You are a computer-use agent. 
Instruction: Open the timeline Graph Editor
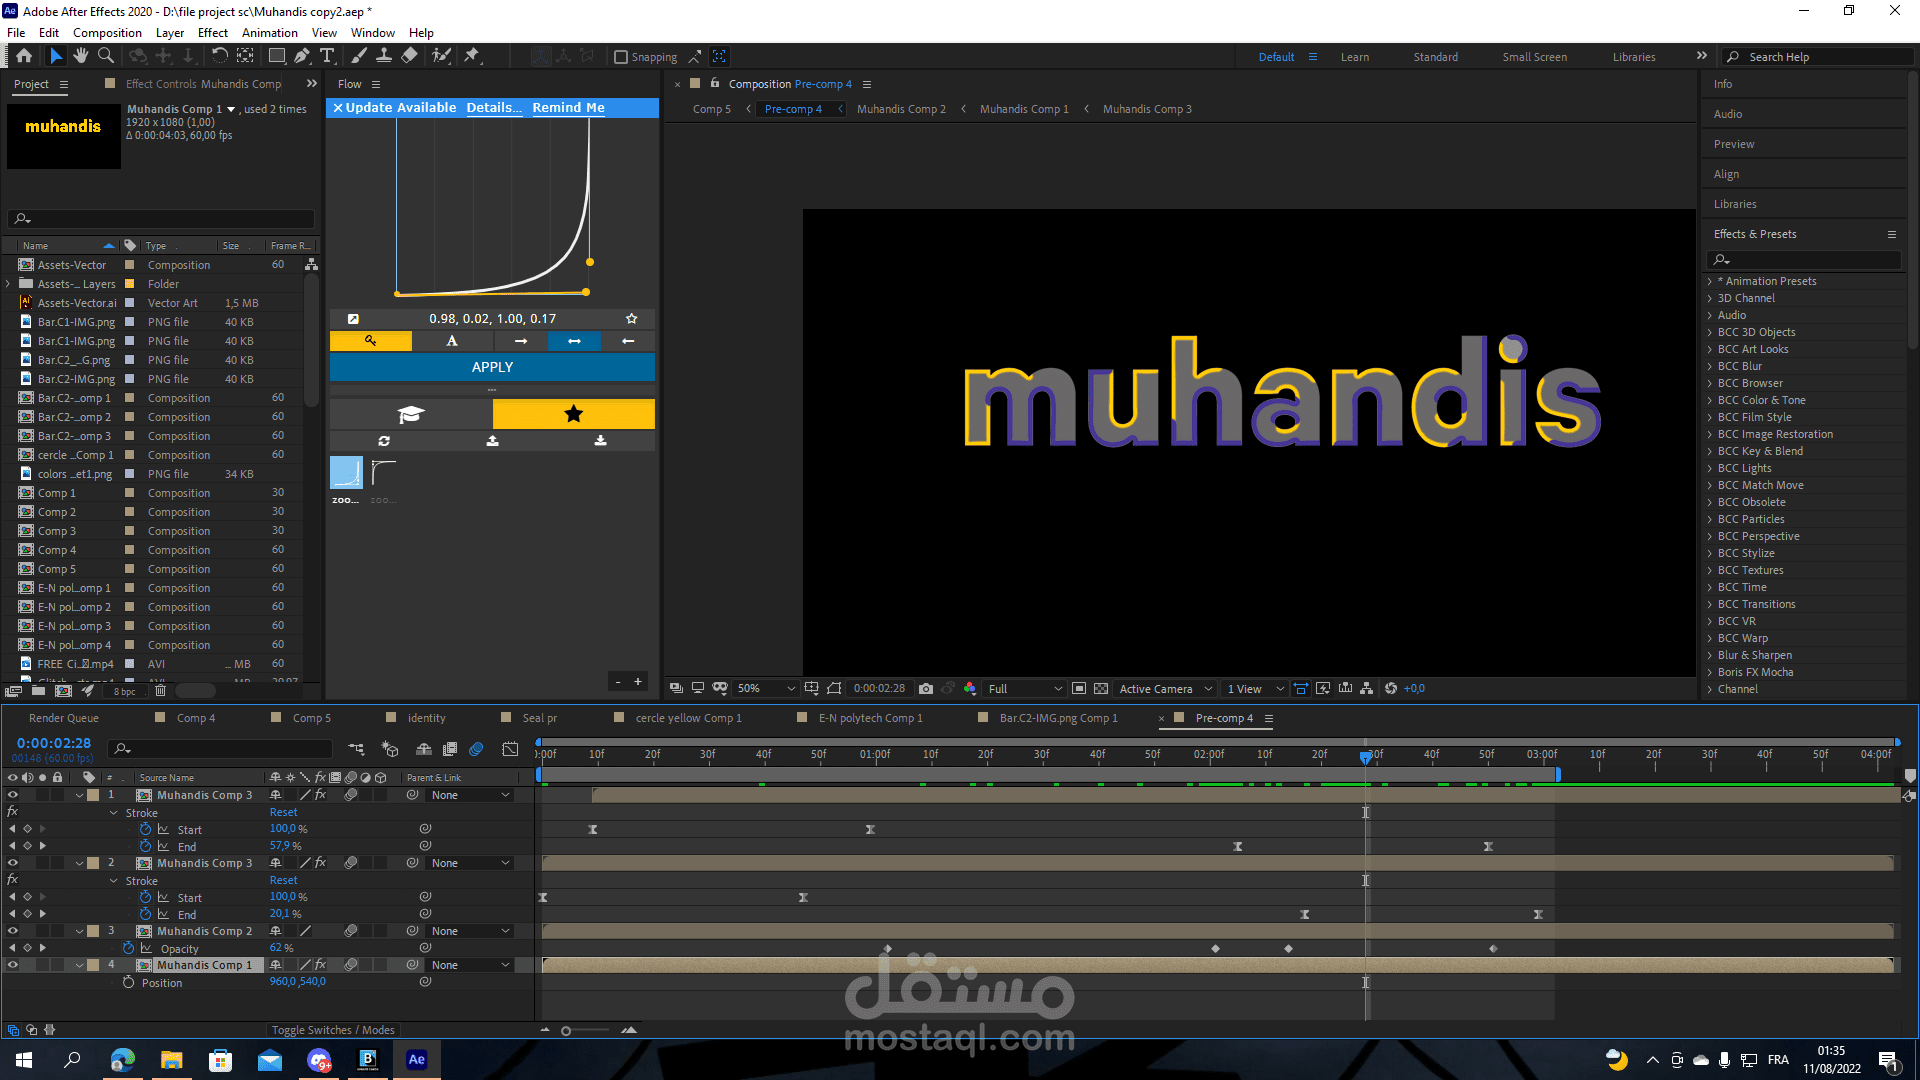point(510,749)
